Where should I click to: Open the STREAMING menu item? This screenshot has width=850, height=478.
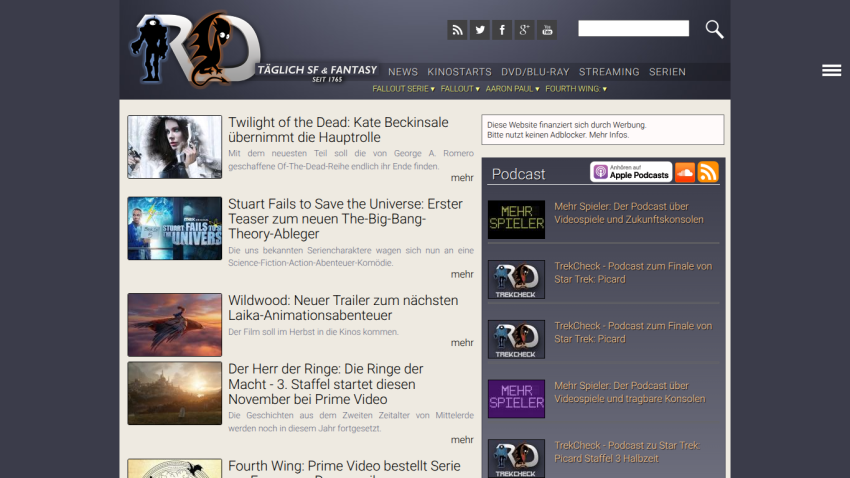tap(609, 72)
